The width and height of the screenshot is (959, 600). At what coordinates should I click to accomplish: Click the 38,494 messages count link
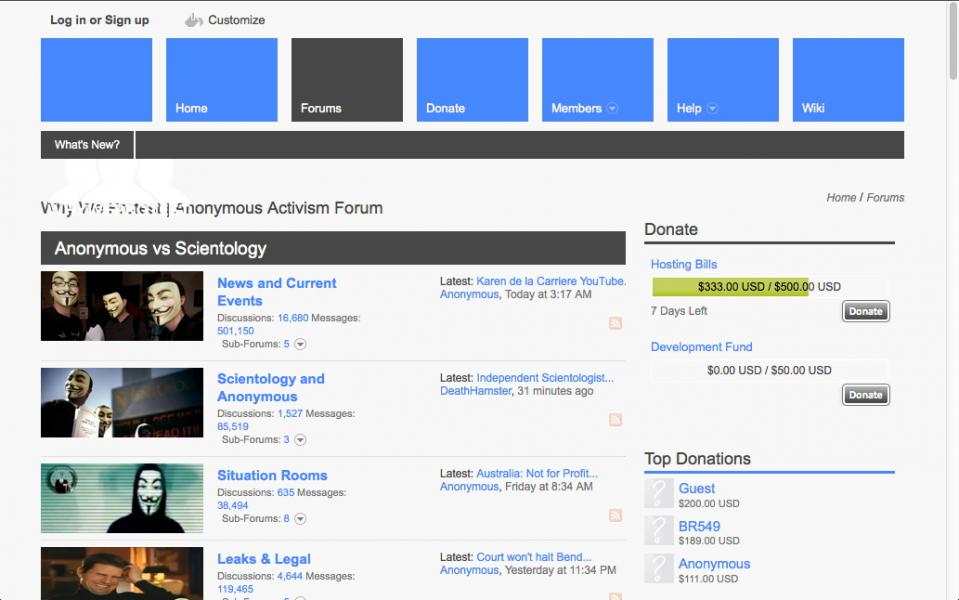click(232, 506)
